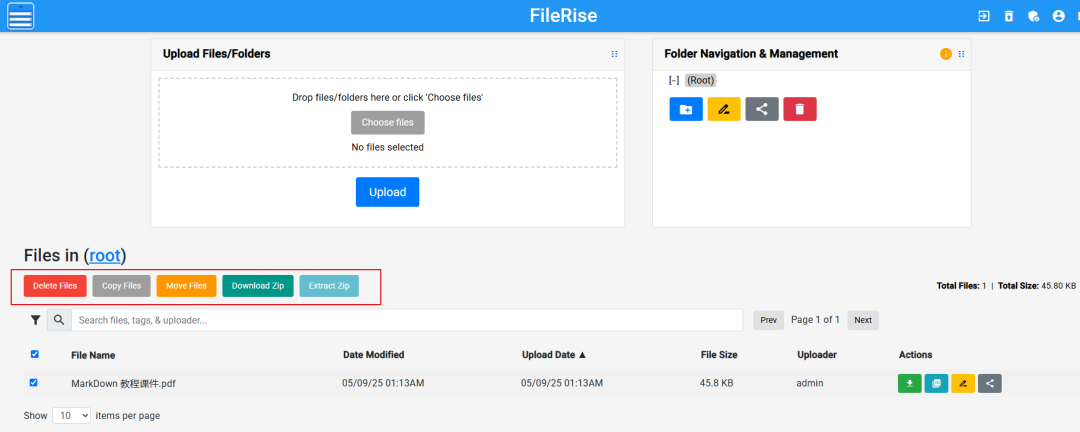Uncheck the MarkDown PDF file checkbox
Image resolution: width=1080 pixels, height=432 pixels.
click(x=35, y=382)
